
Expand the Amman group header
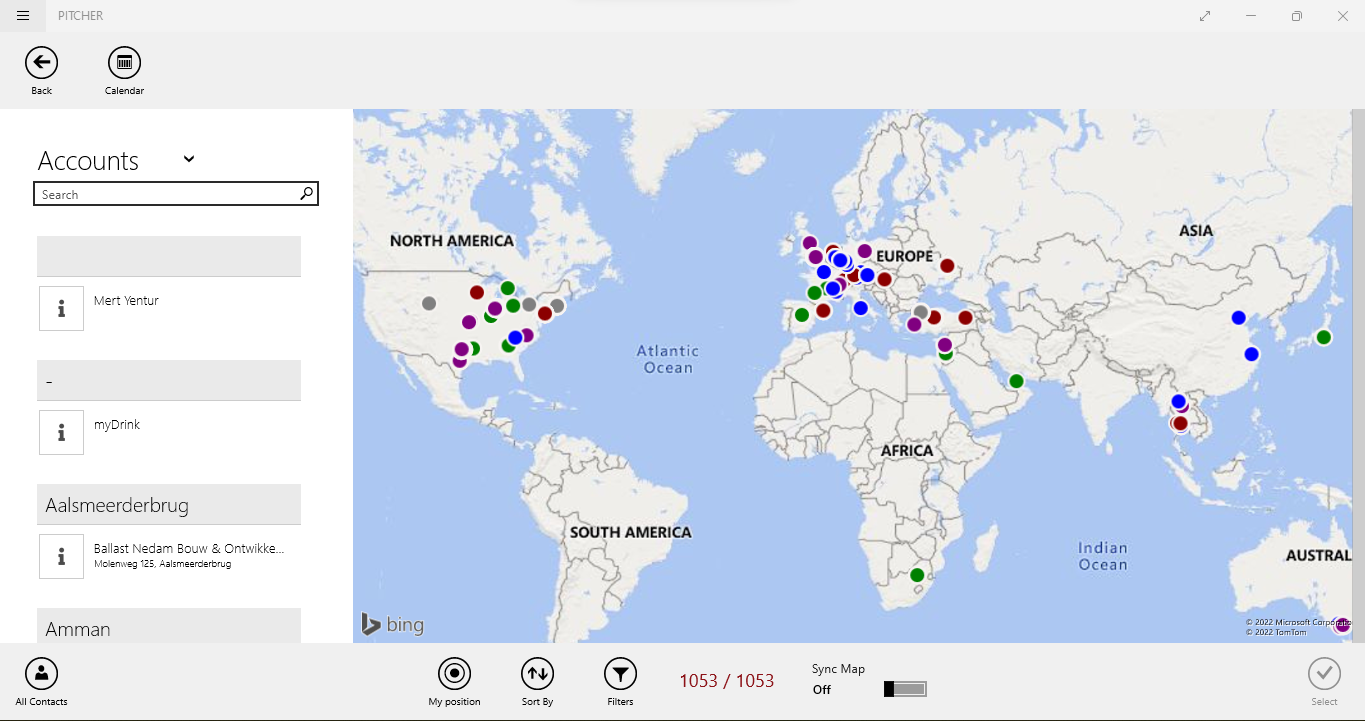click(x=168, y=628)
